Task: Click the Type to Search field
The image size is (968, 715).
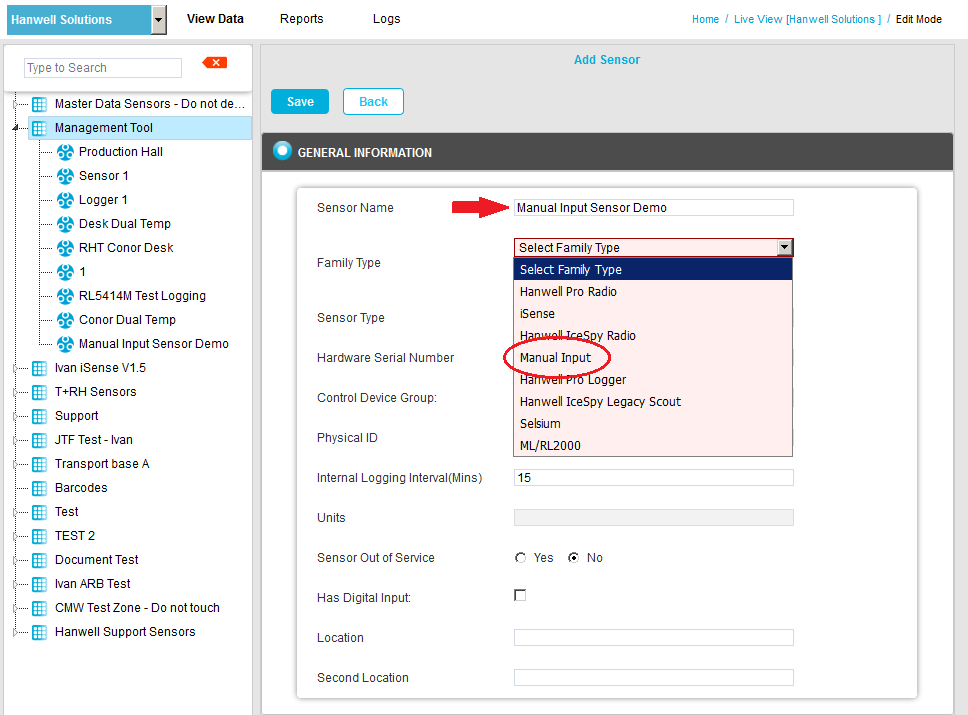Action: click(x=103, y=68)
